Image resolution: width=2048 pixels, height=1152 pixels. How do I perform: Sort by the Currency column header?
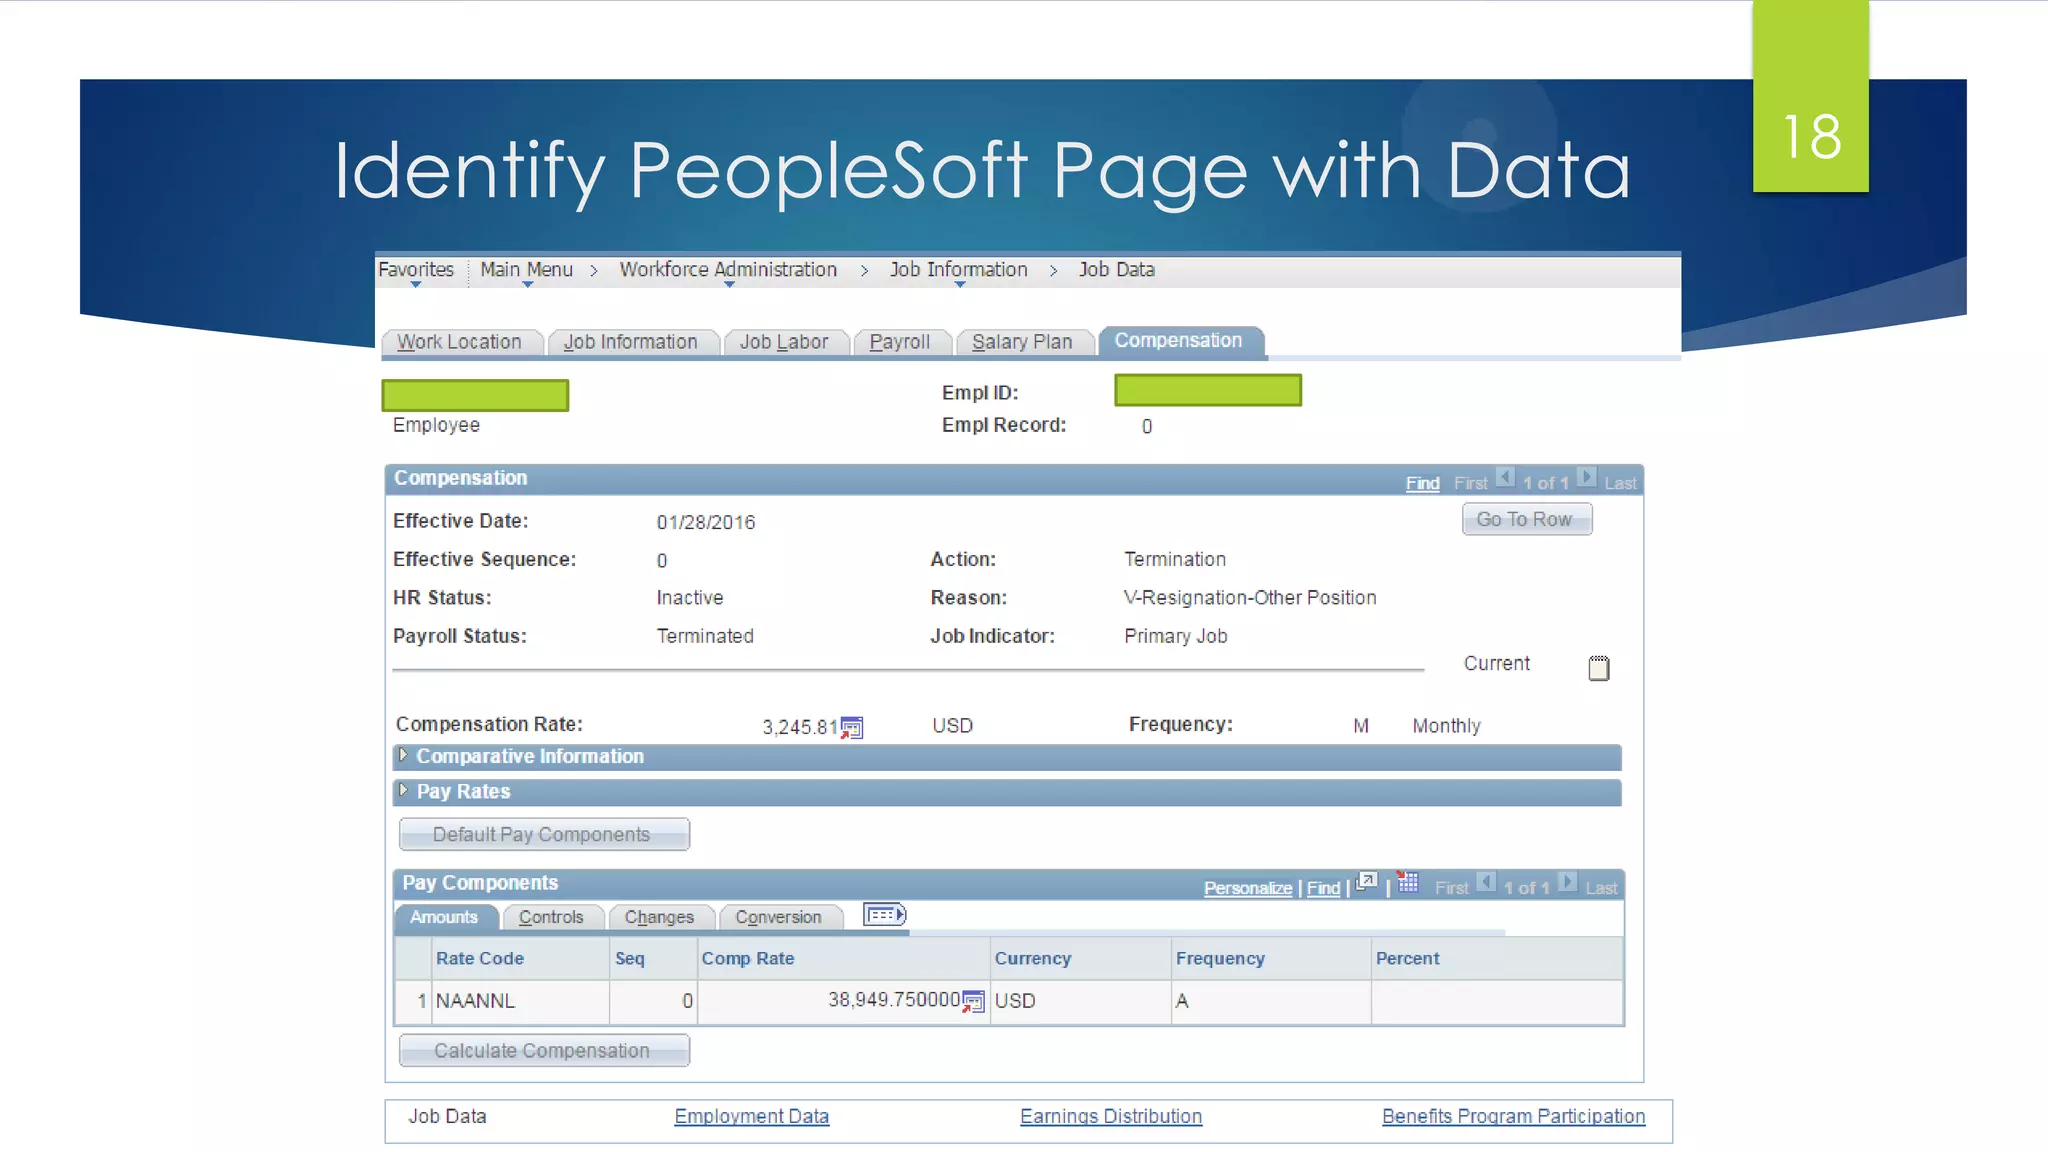(x=1033, y=958)
